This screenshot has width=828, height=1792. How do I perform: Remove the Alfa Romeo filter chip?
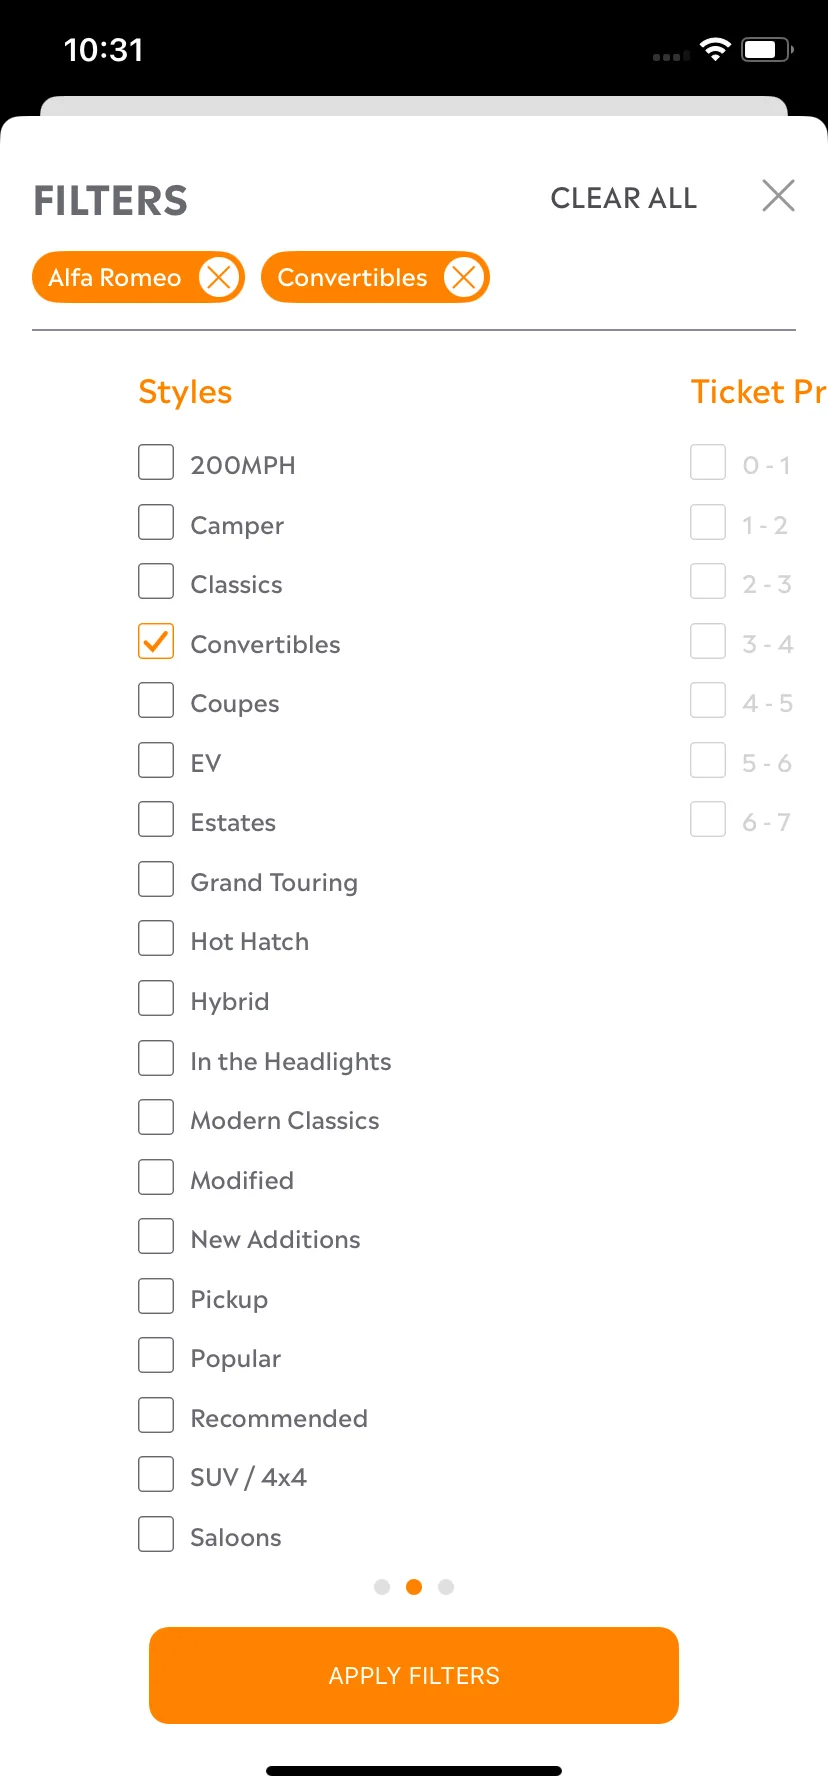pos(219,277)
